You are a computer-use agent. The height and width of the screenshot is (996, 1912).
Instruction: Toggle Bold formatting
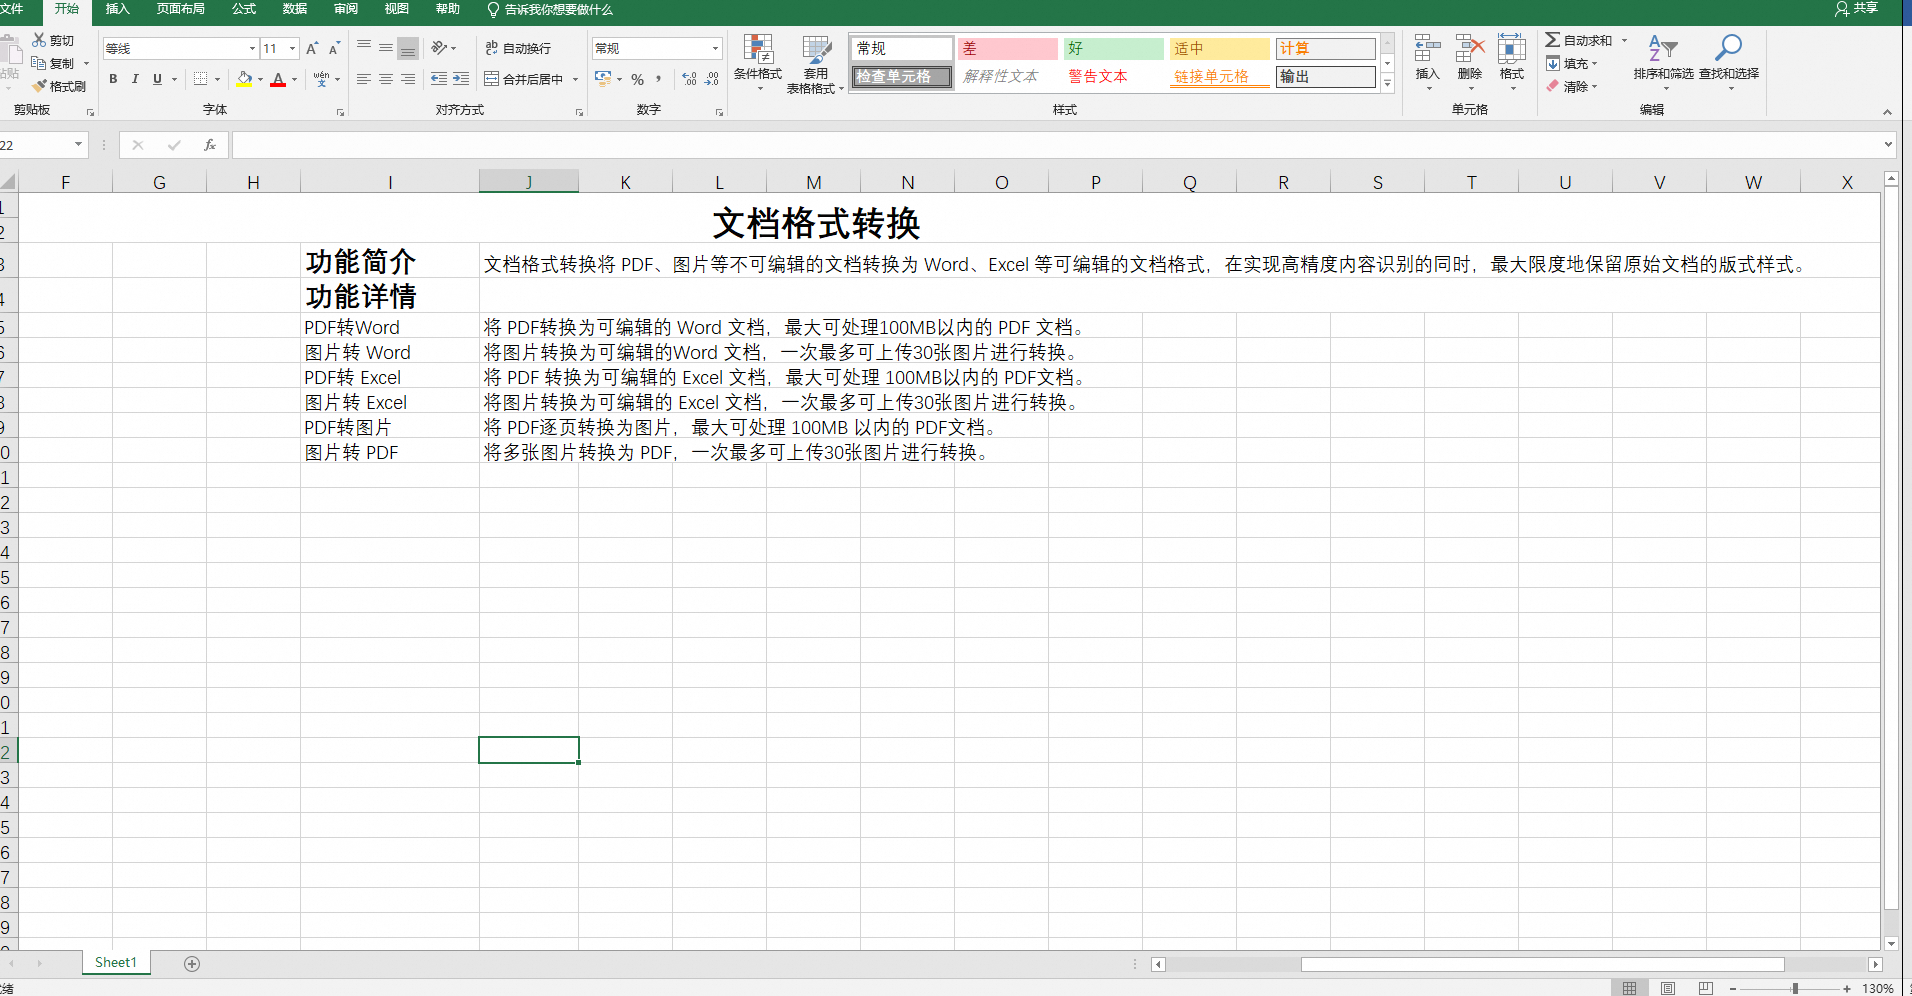click(x=113, y=79)
